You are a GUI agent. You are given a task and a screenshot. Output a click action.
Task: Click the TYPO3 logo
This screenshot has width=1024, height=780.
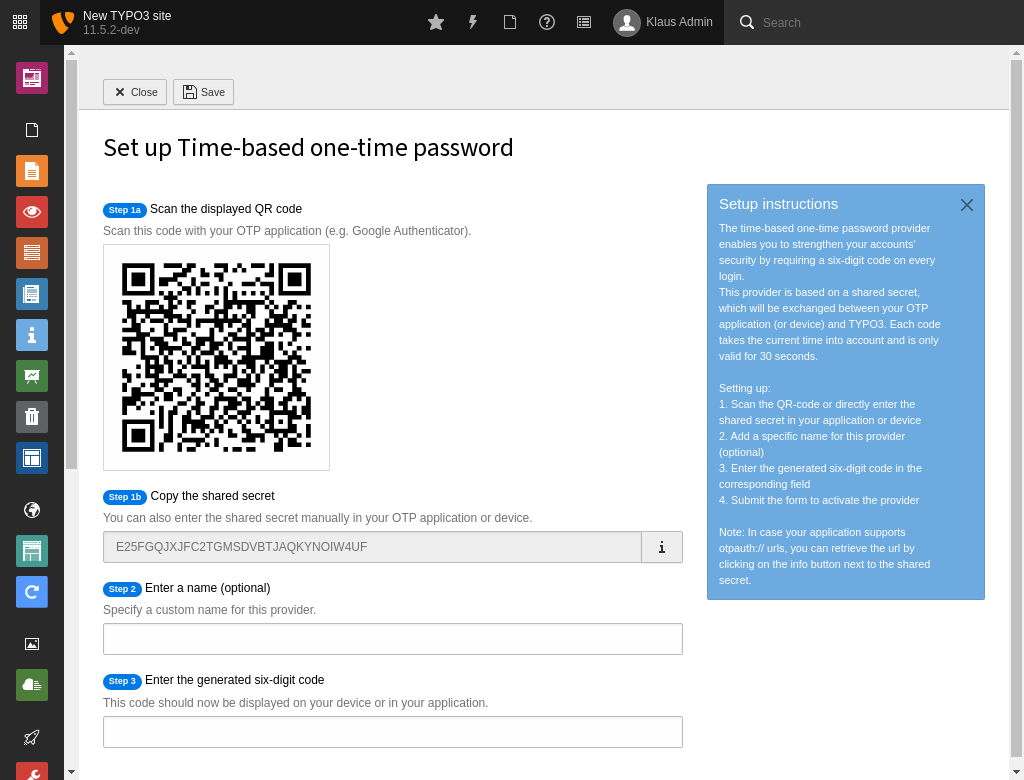click(x=63, y=22)
